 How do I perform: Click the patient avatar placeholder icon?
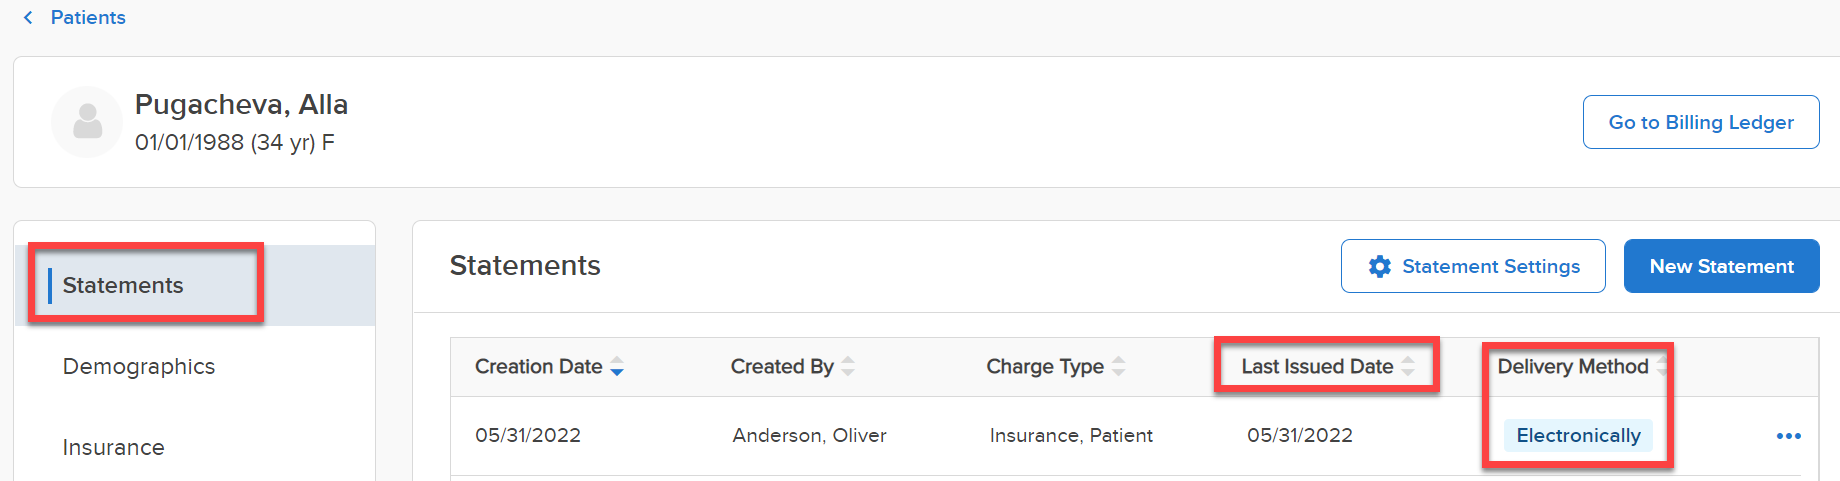click(87, 122)
